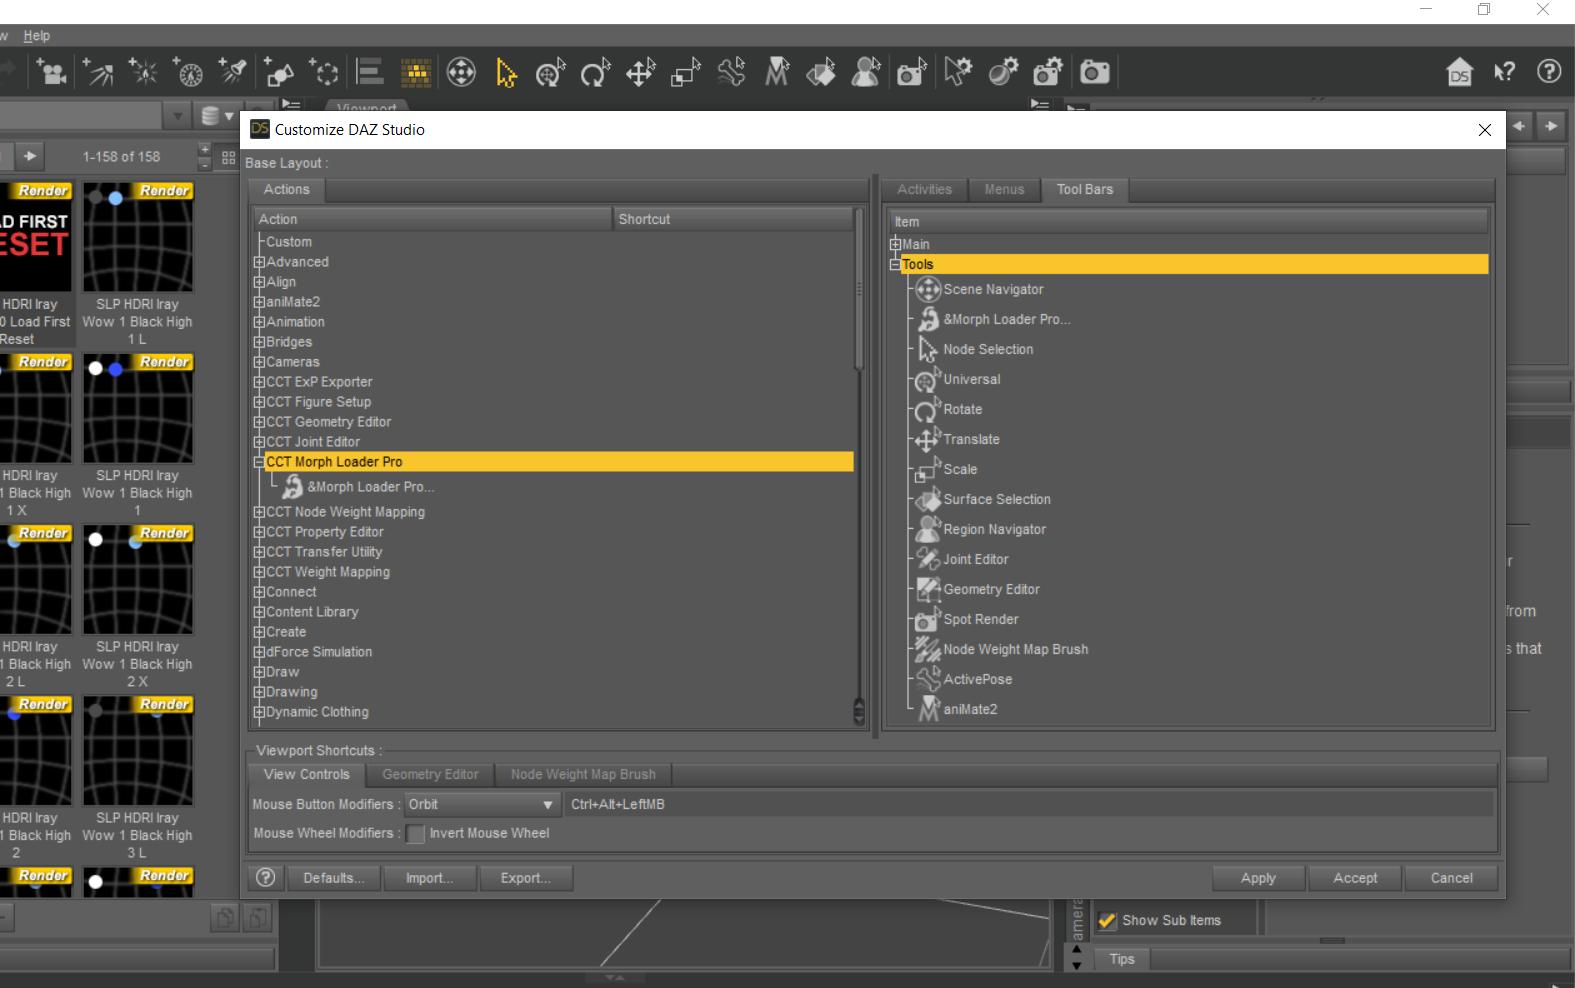This screenshot has height=988, width=1575.
Task: Click the Apply button
Action: [1258, 878]
